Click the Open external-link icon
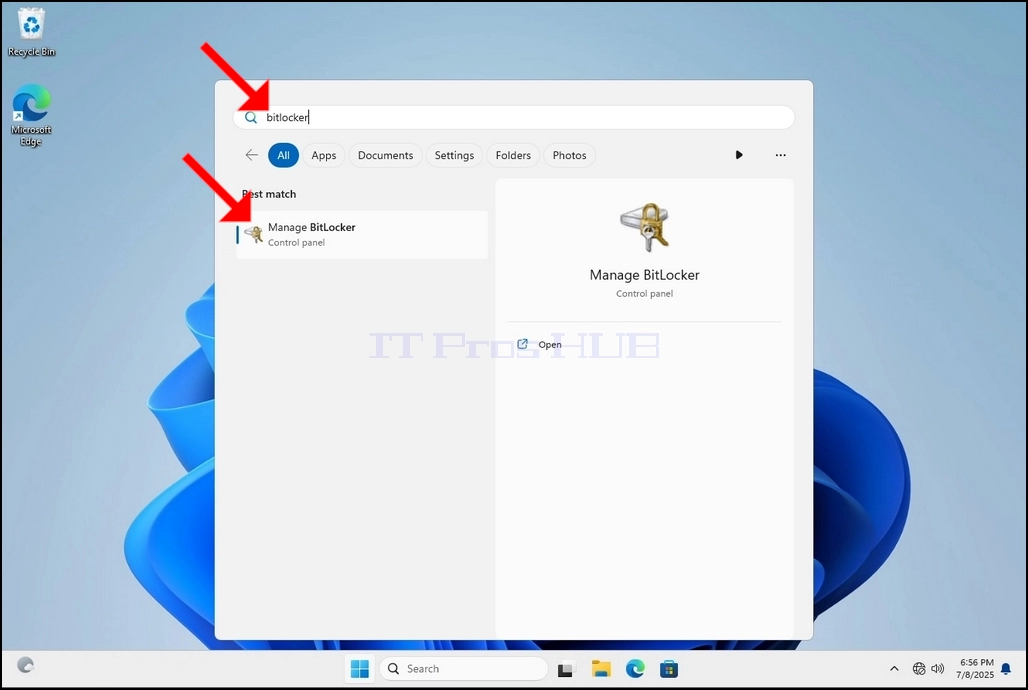 click(x=523, y=344)
